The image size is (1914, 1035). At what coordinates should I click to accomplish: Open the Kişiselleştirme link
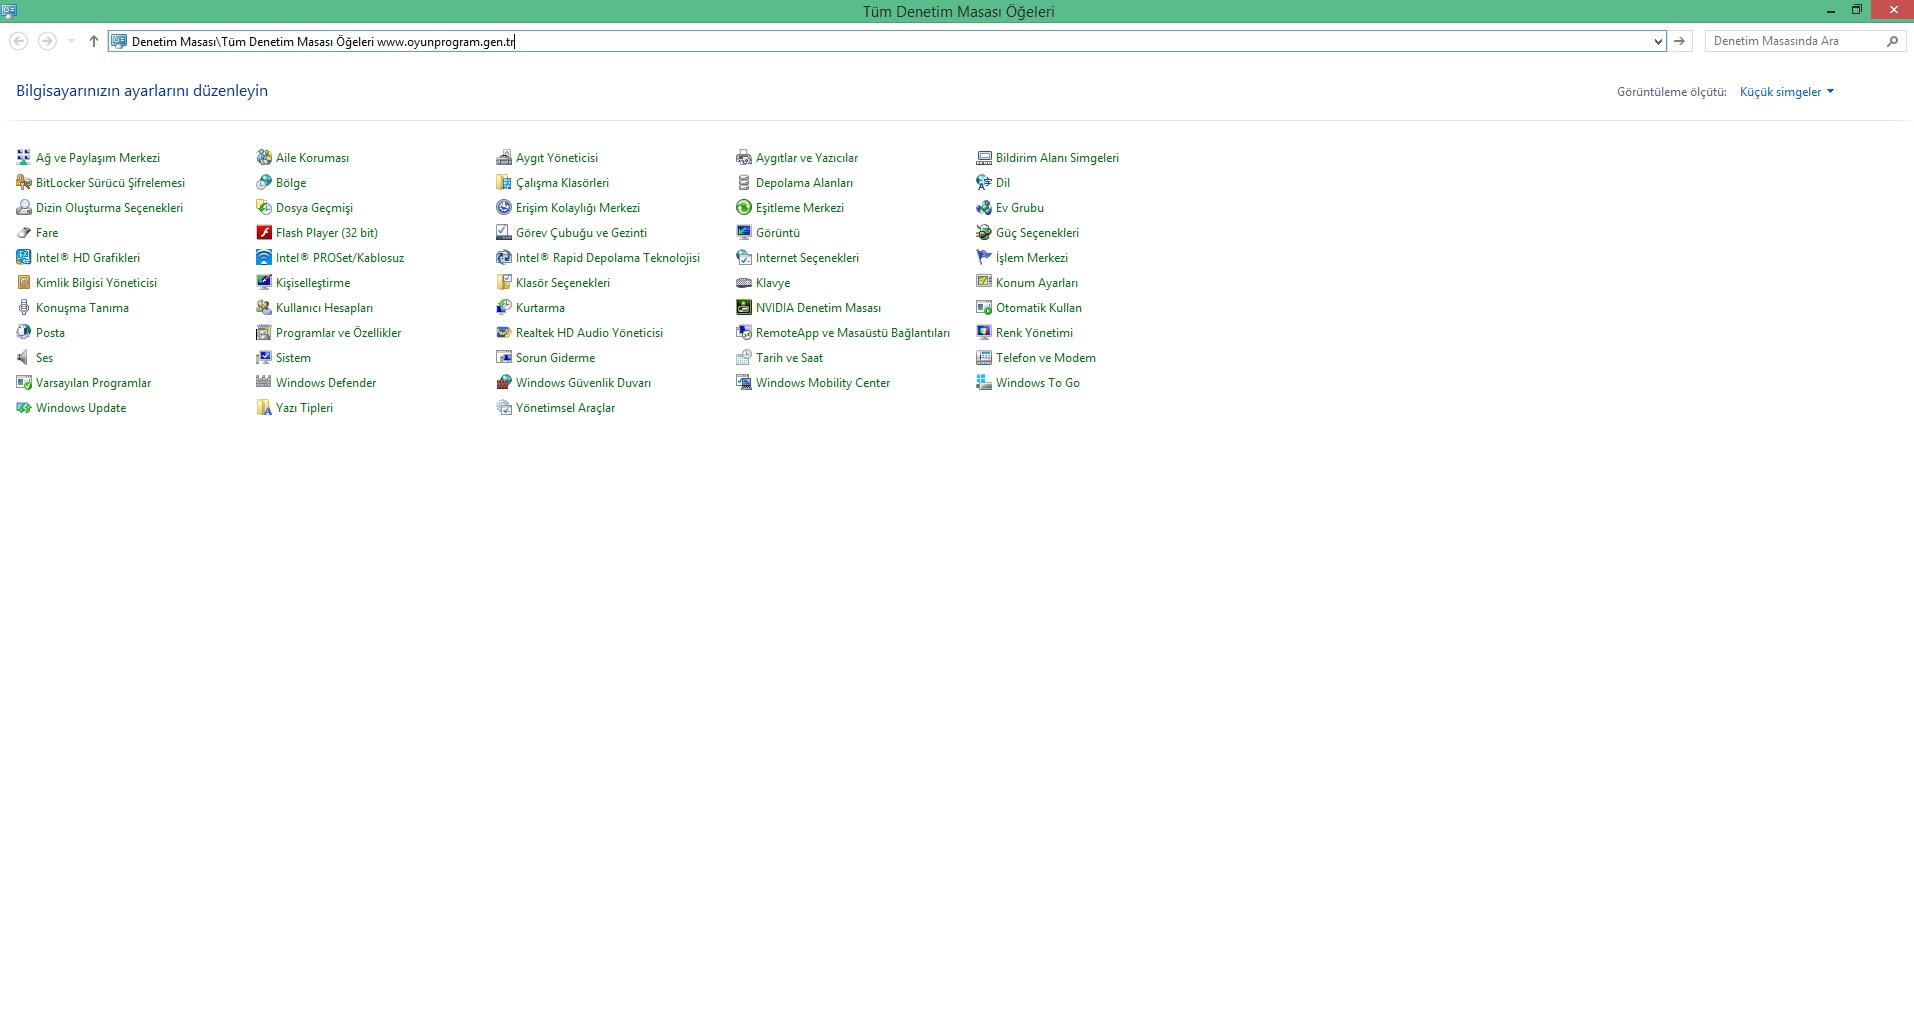(313, 283)
